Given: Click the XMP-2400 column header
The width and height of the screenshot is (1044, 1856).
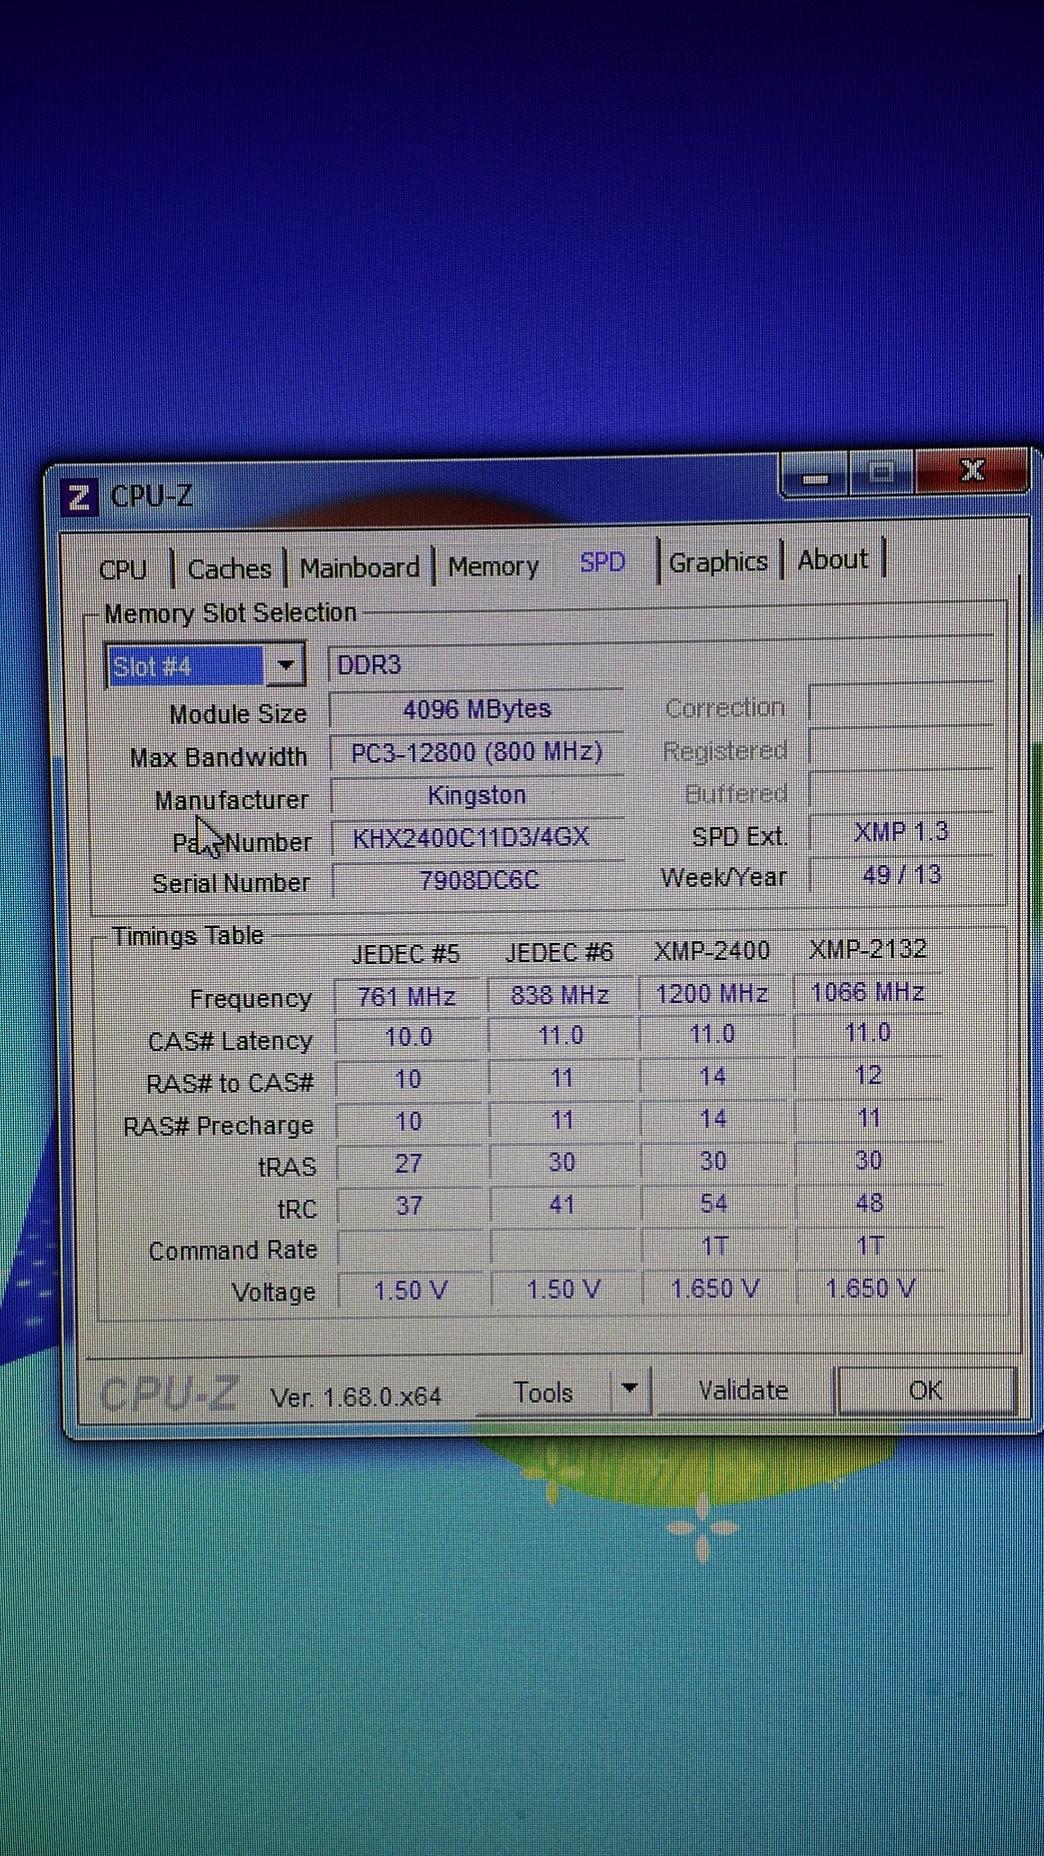Looking at the screenshot, I should point(712,950).
